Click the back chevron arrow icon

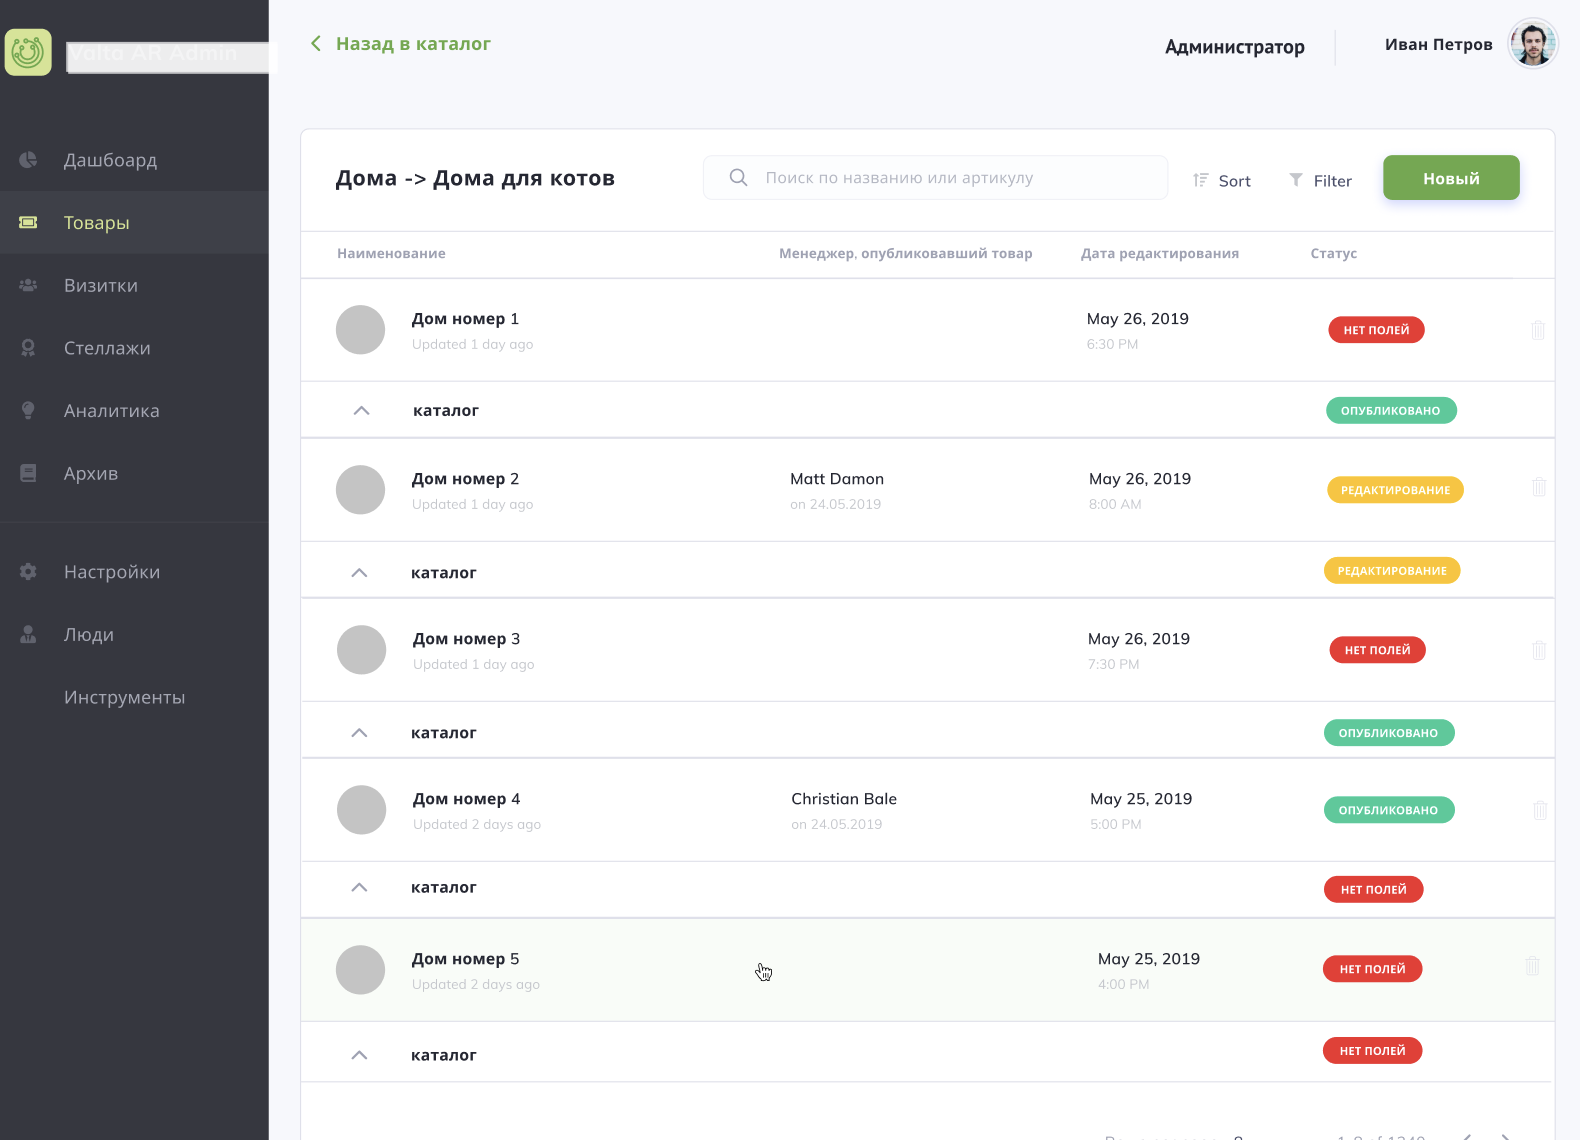click(x=316, y=43)
